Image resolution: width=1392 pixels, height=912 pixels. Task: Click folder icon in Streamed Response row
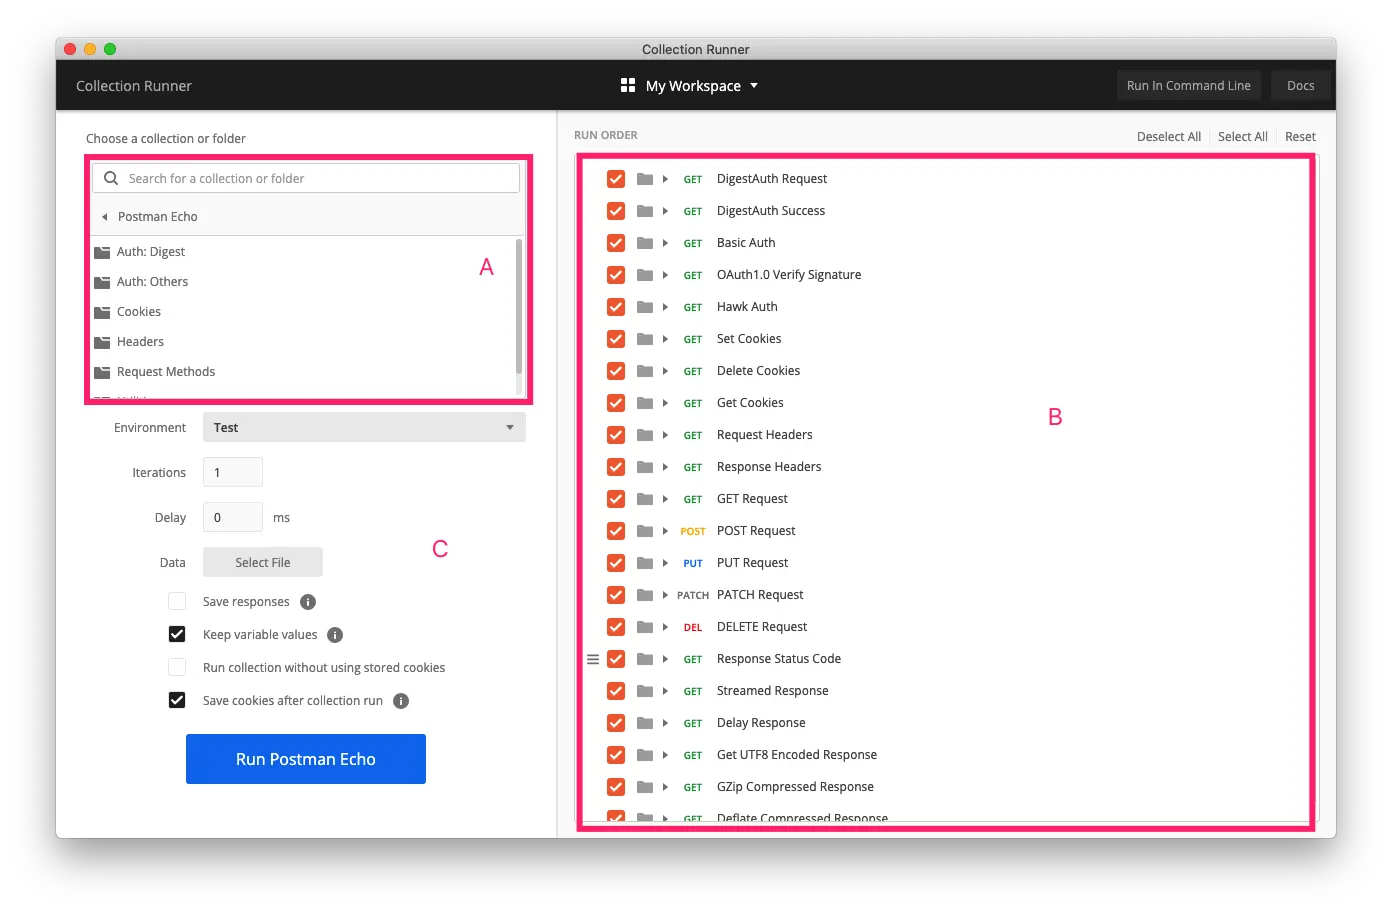tap(645, 691)
